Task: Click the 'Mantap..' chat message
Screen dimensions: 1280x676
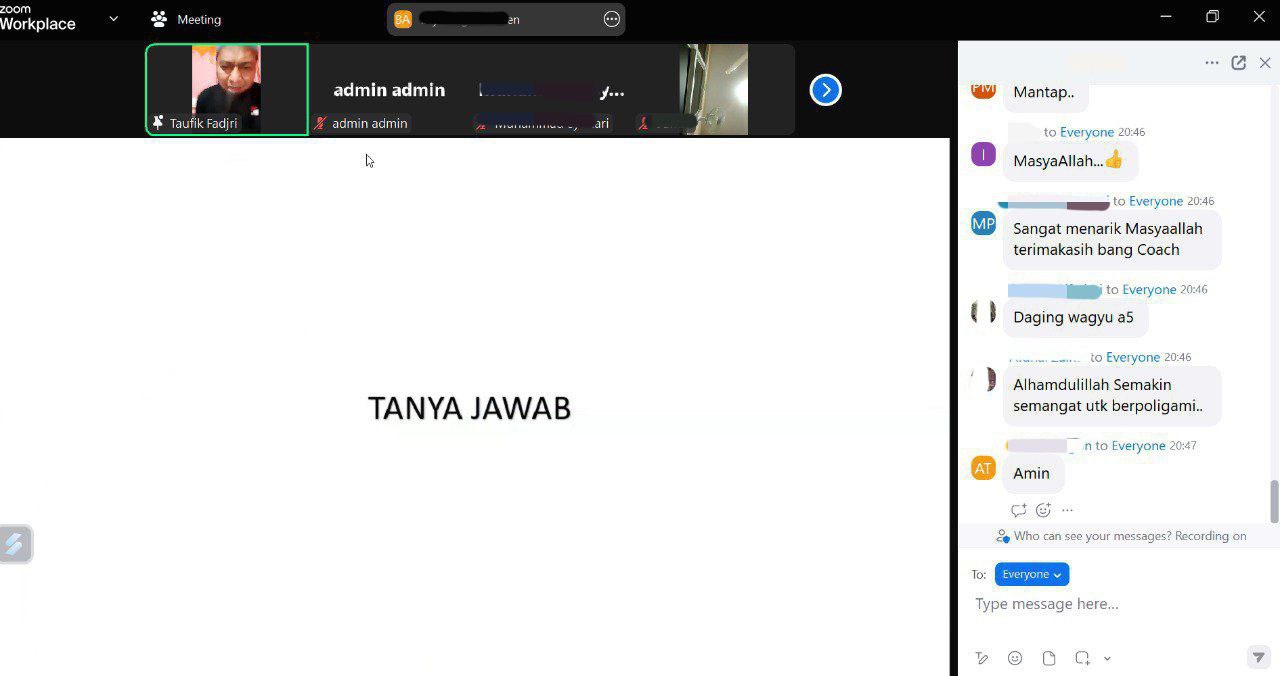Action: tap(1044, 92)
